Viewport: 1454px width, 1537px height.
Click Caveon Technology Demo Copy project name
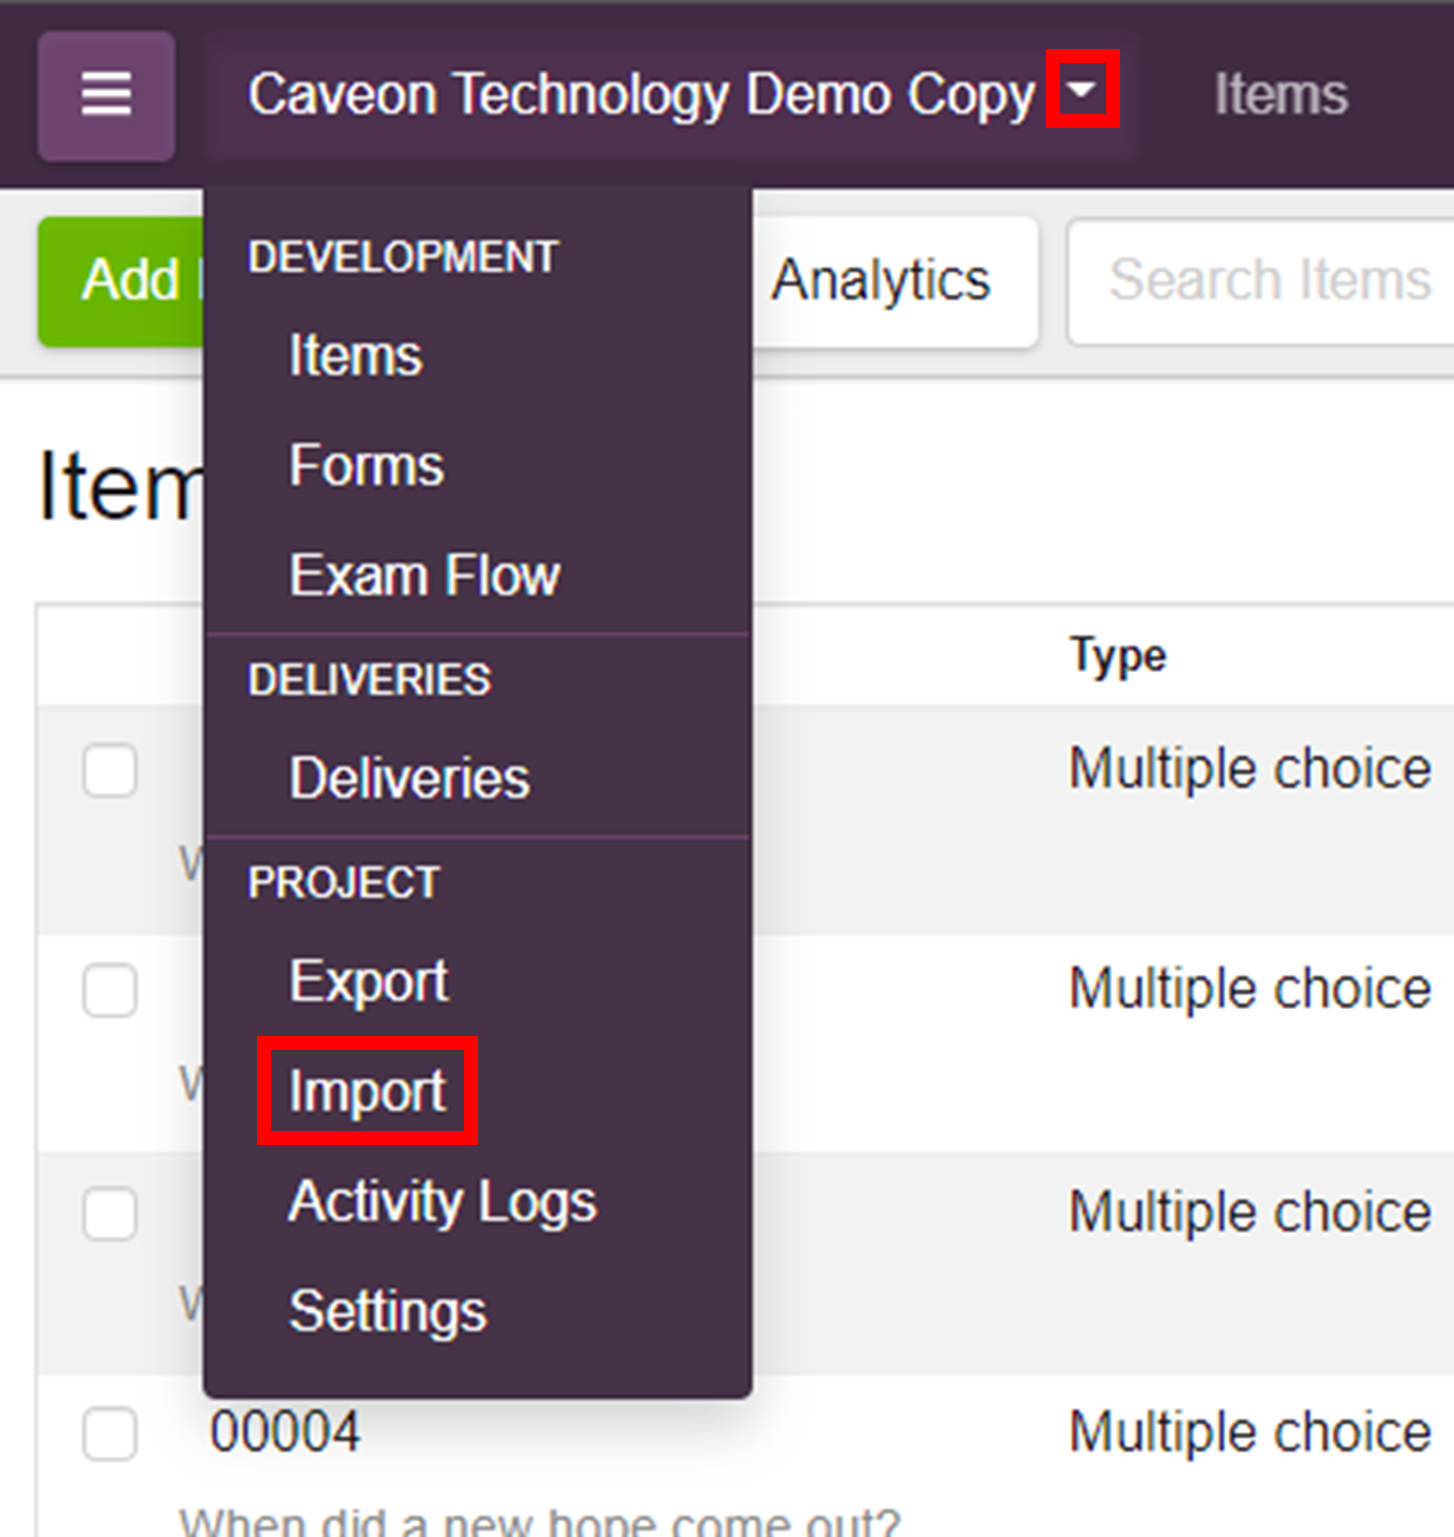[x=641, y=95]
